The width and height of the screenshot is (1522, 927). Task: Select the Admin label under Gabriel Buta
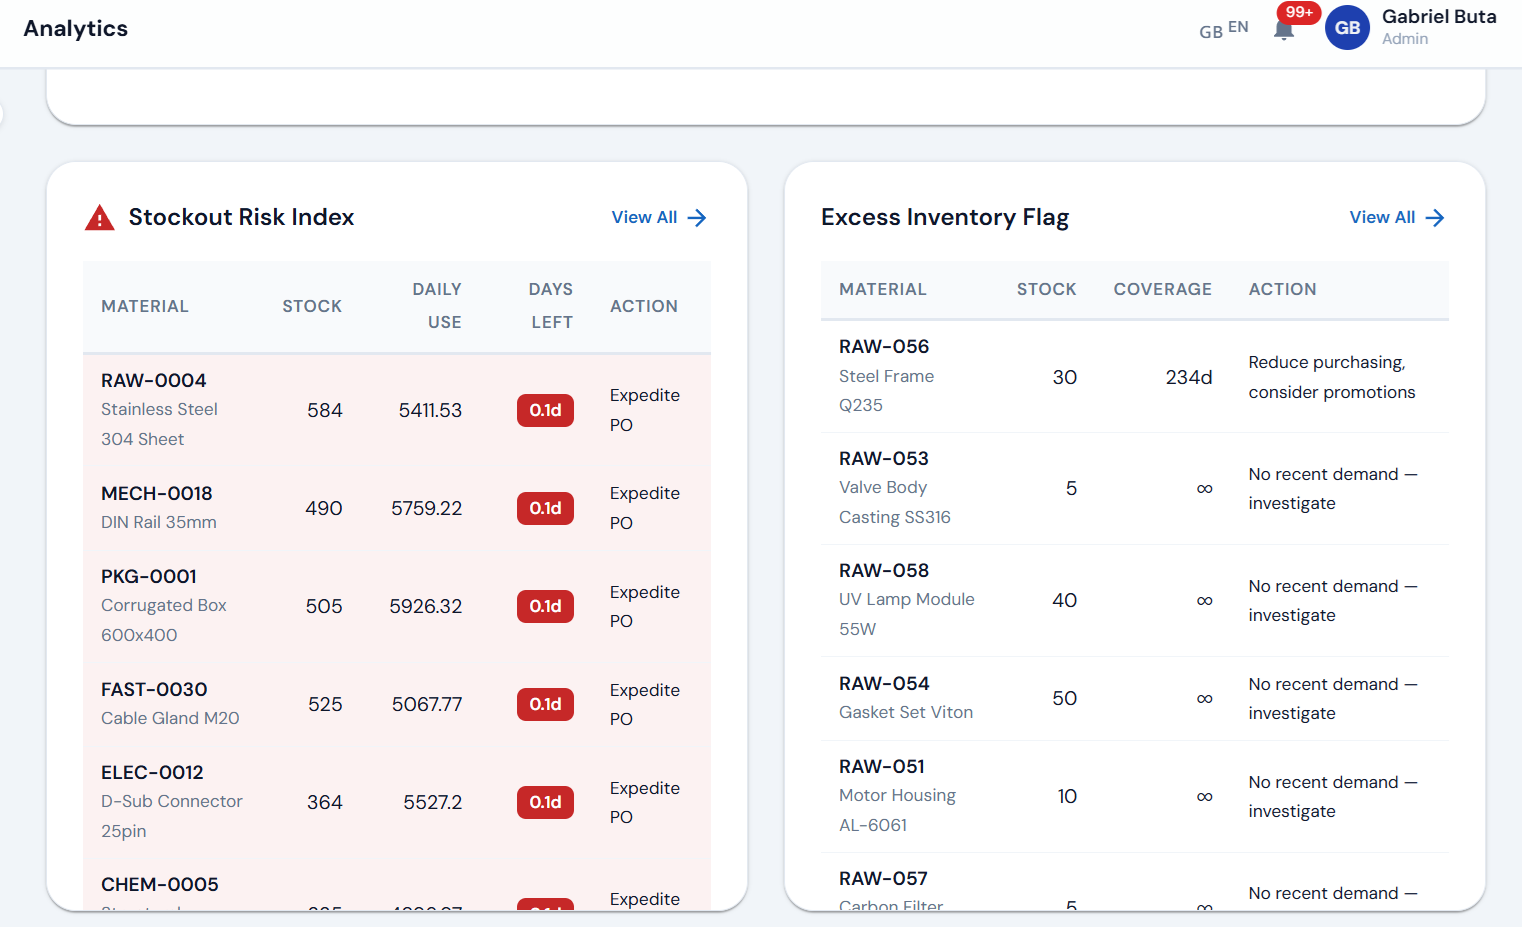(x=1405, y=38)
